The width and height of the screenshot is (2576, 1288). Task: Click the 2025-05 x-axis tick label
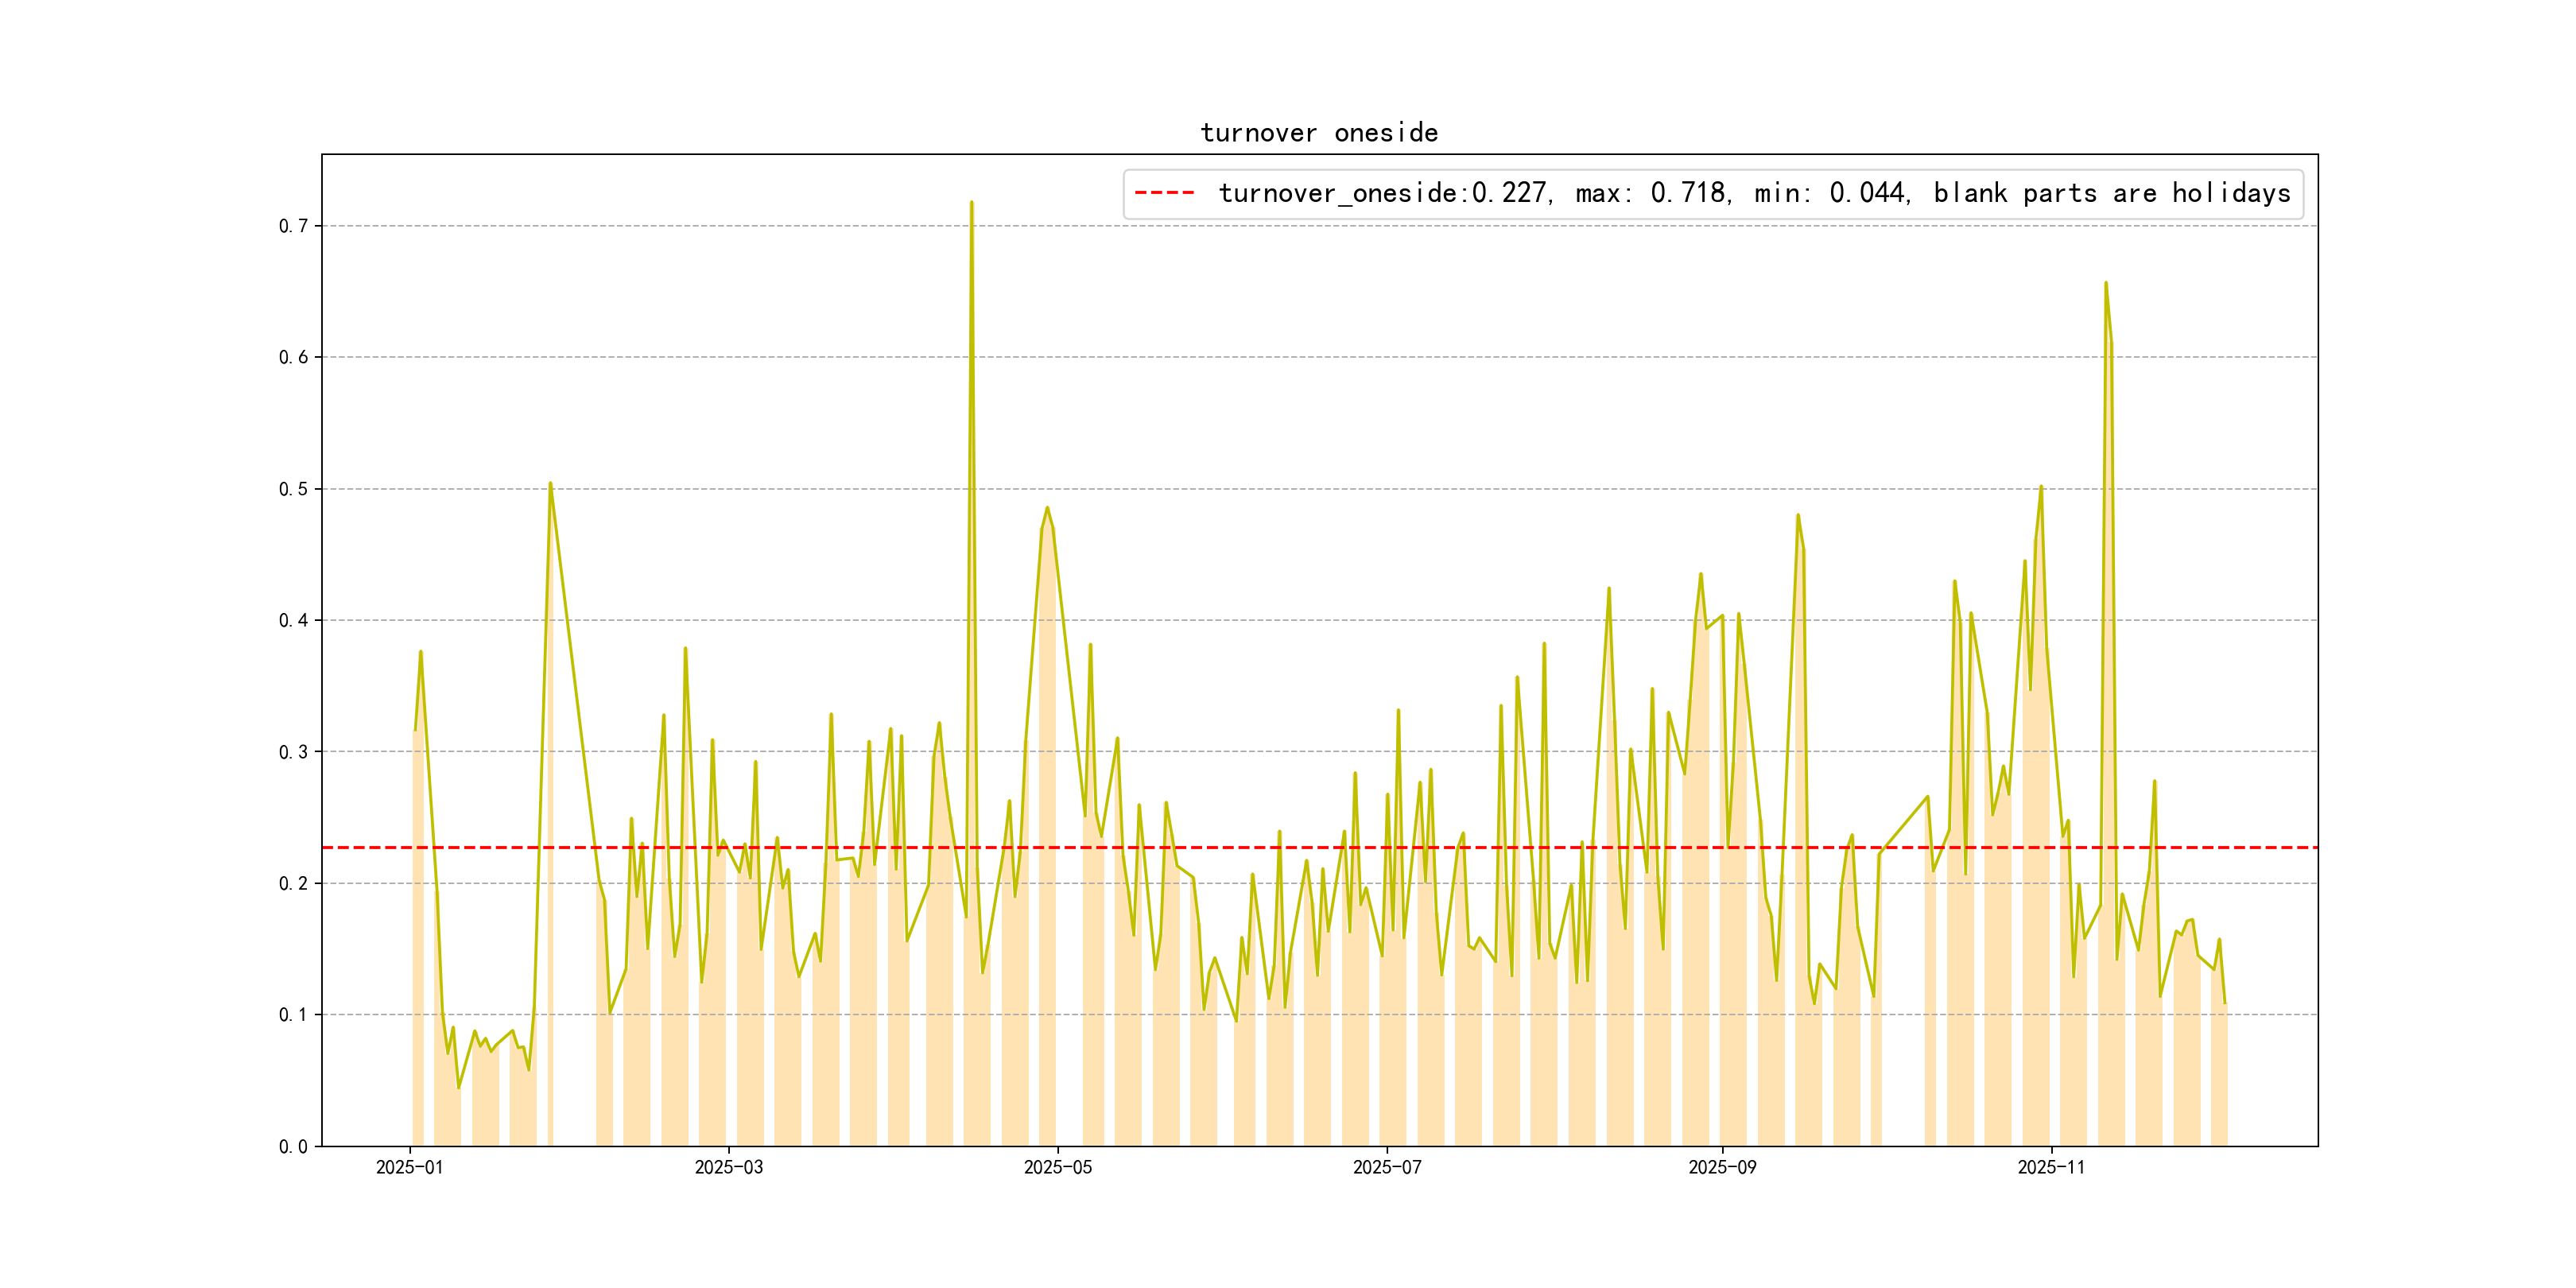(1057, 1167)
